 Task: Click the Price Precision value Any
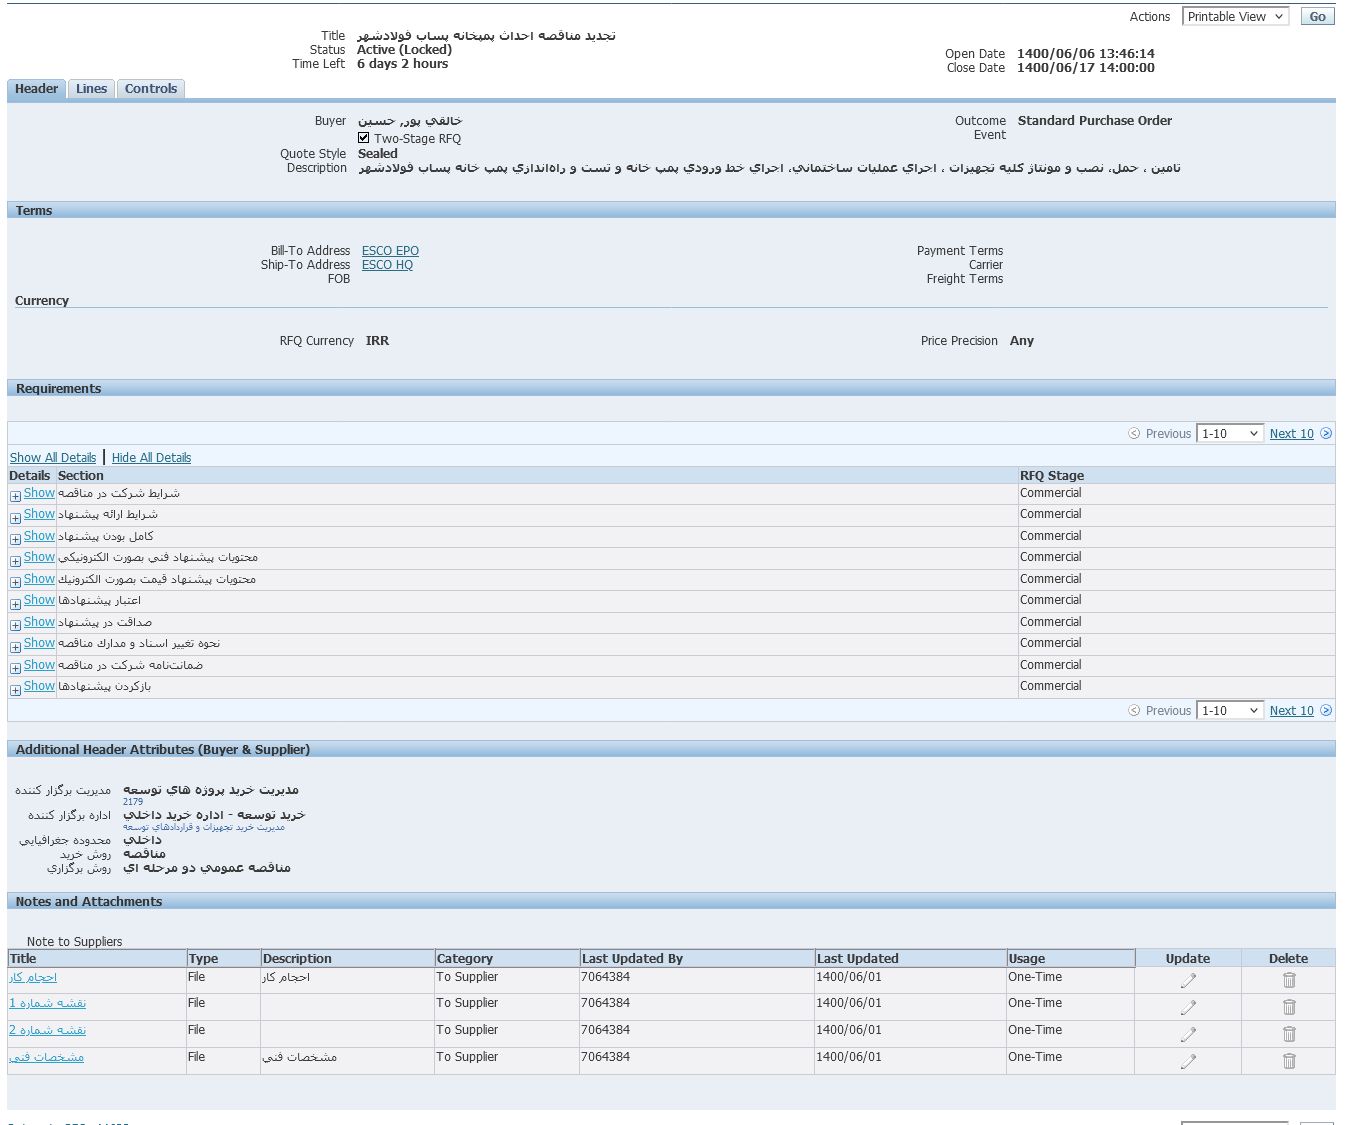pos(1022,341)
